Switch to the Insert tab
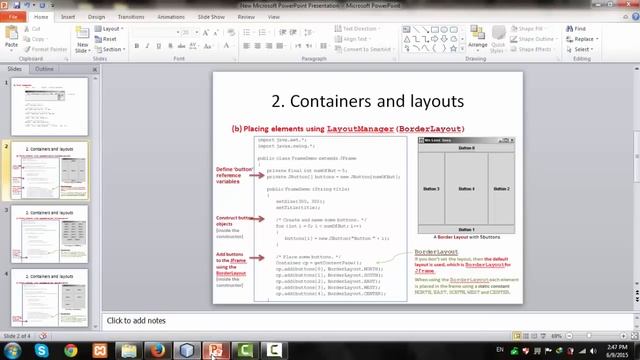 [x=68, y=17]
